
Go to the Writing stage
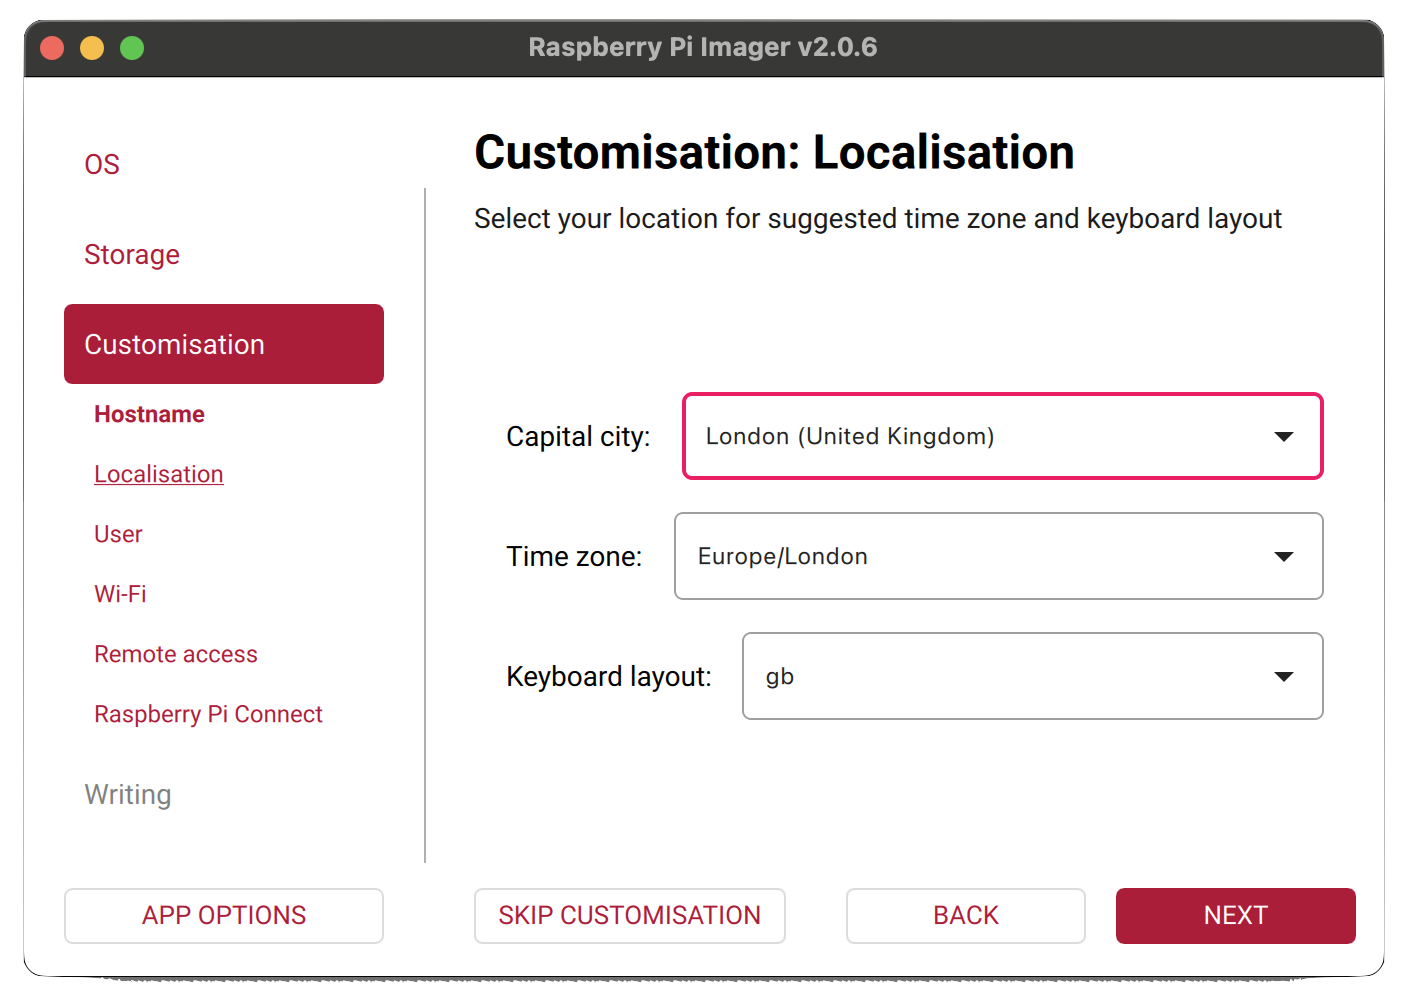tap(127, 794)
